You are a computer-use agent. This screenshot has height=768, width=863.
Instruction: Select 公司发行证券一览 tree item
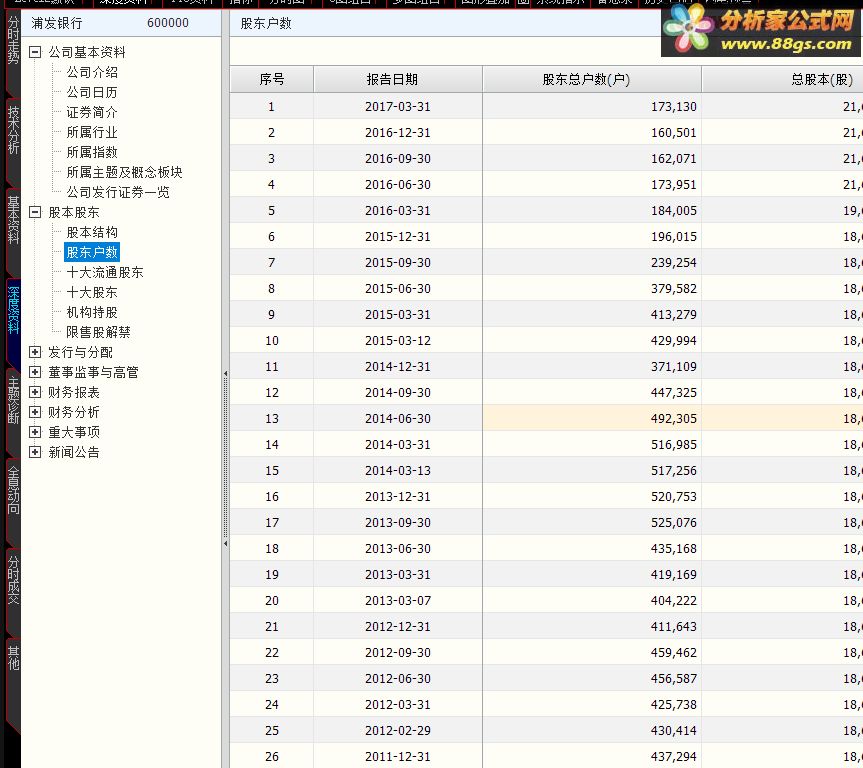(x=118, y=192)
